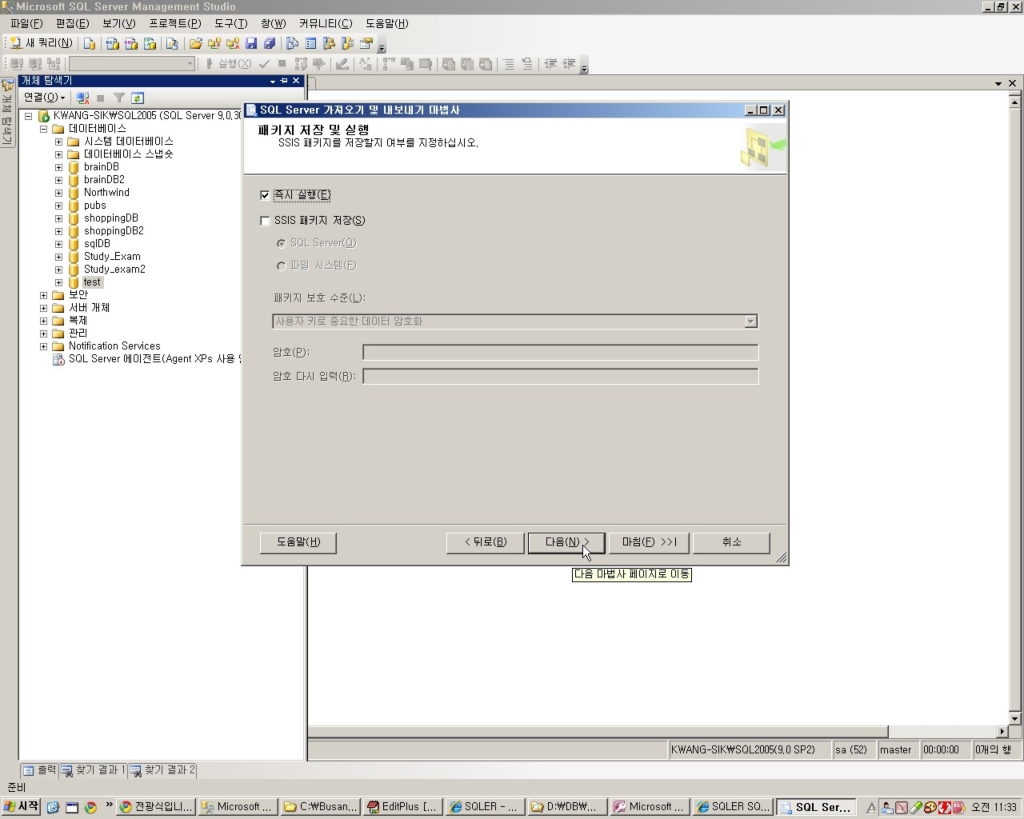This screenshot has width=1024, height=819.
Task: Open the available databases combo box in toolbar
Action: click(x=132, y=63)
